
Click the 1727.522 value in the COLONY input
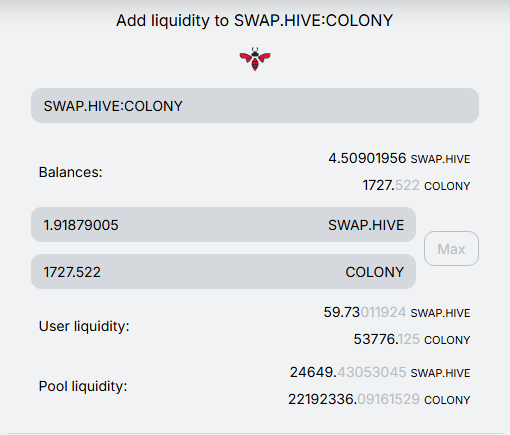pyautogui.click(x=72, y=272)
